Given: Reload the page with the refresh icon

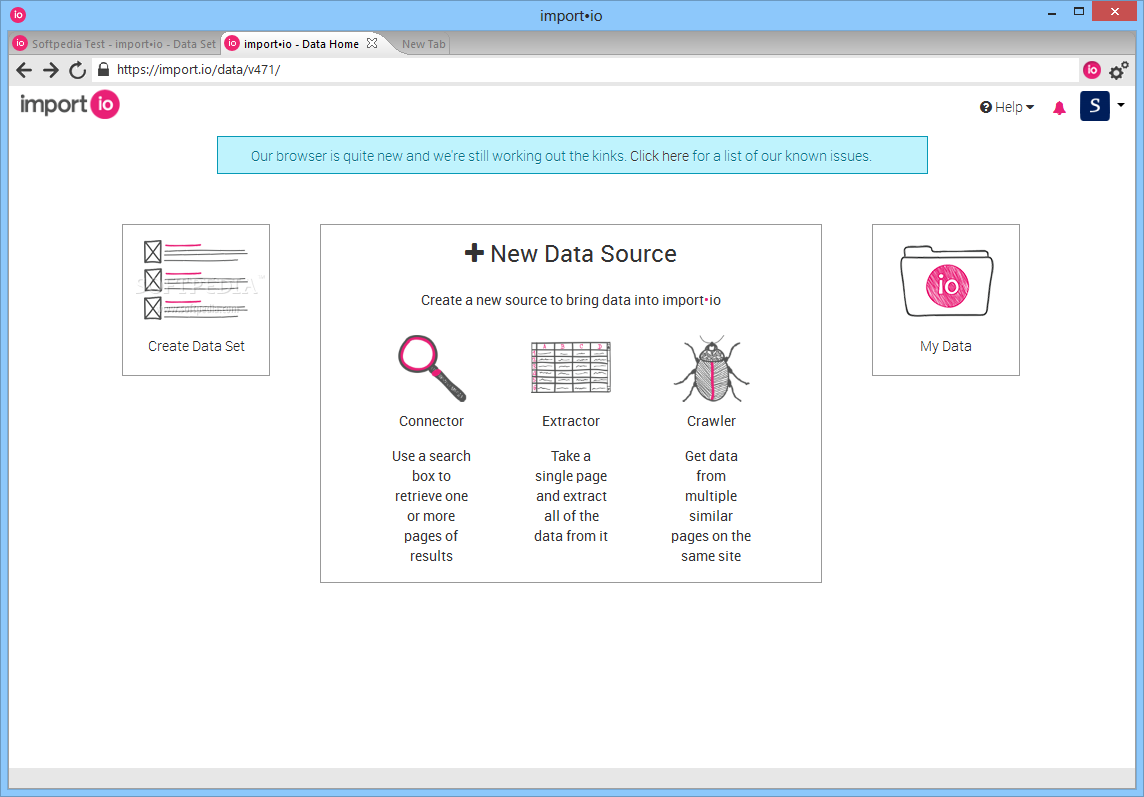Looking at the screenshot, I should [77, 70].
